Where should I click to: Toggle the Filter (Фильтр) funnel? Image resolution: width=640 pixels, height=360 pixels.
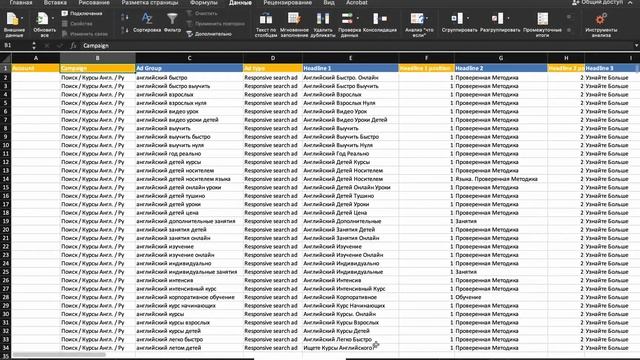click(x=172, y=22)
